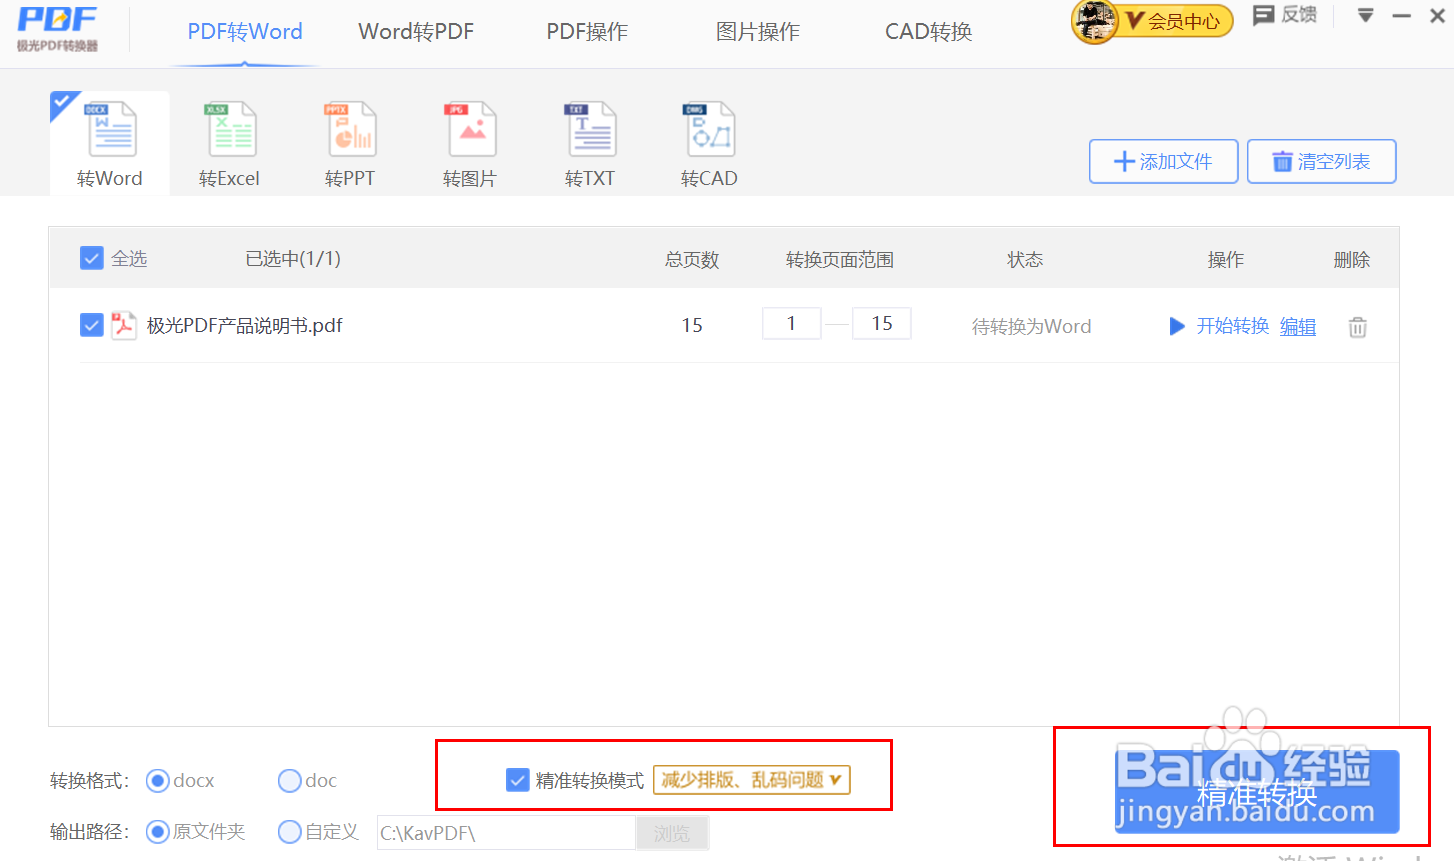Viewport: 1454px width, 861px height.
Task: Select the 转TXT conversion icon
Action: (589, 140)
